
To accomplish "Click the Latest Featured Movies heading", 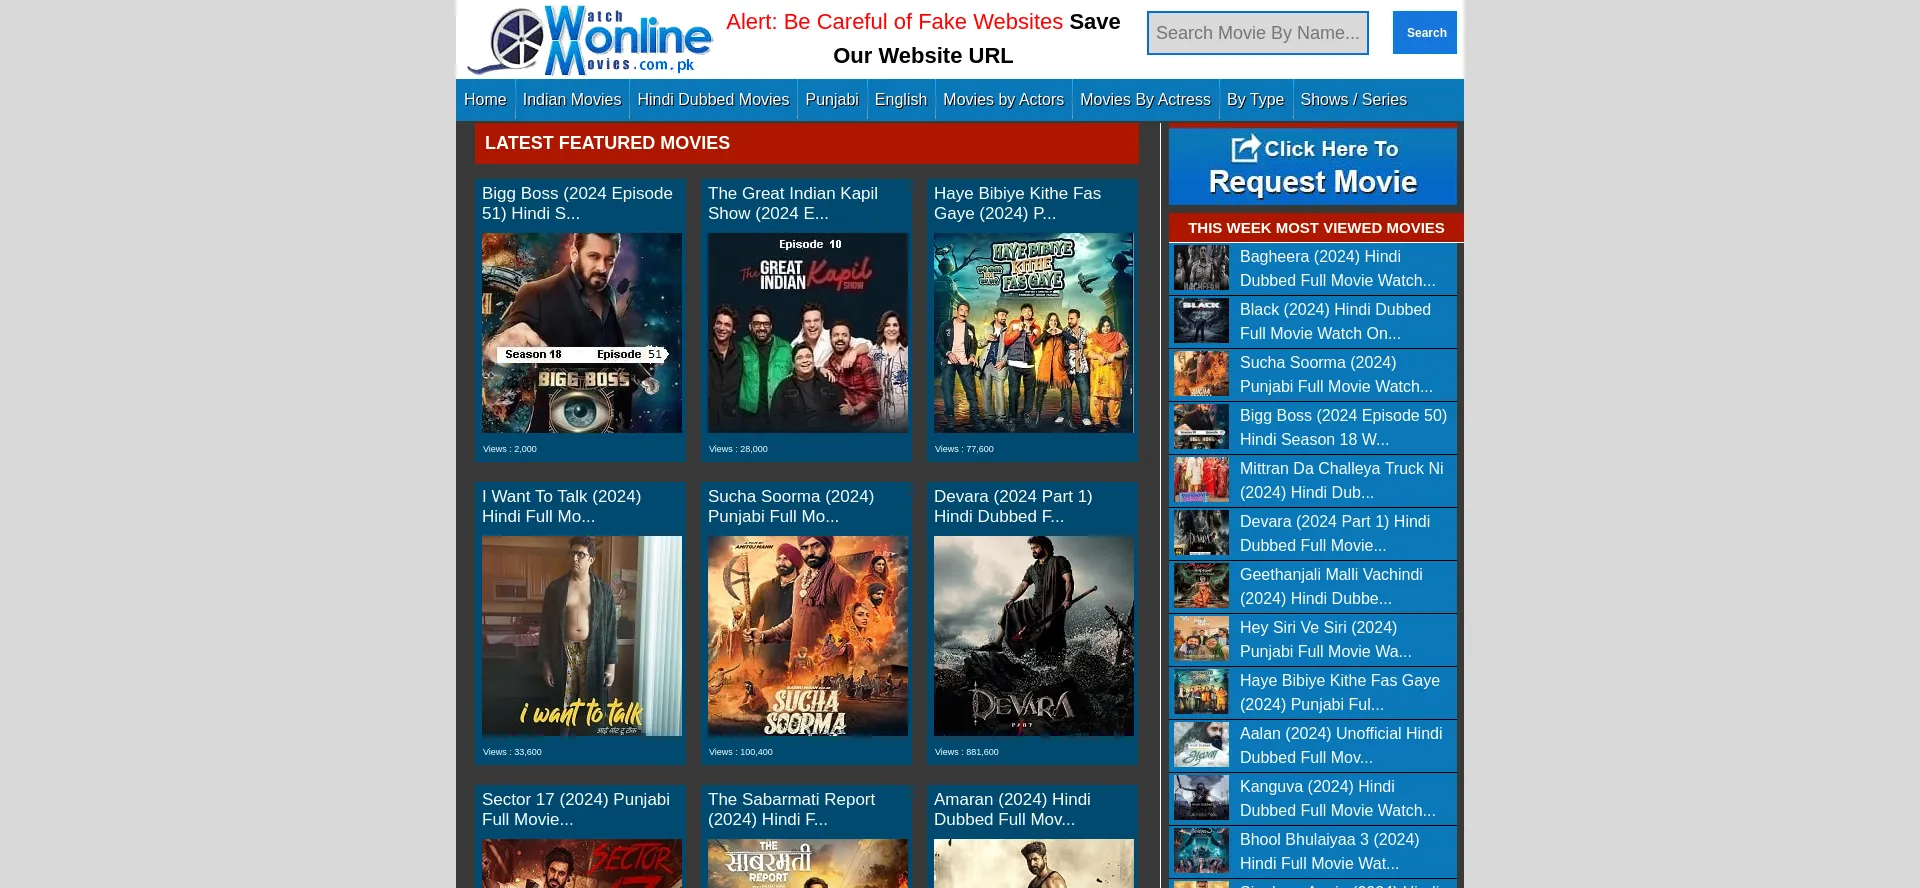I will coord(607,143).
